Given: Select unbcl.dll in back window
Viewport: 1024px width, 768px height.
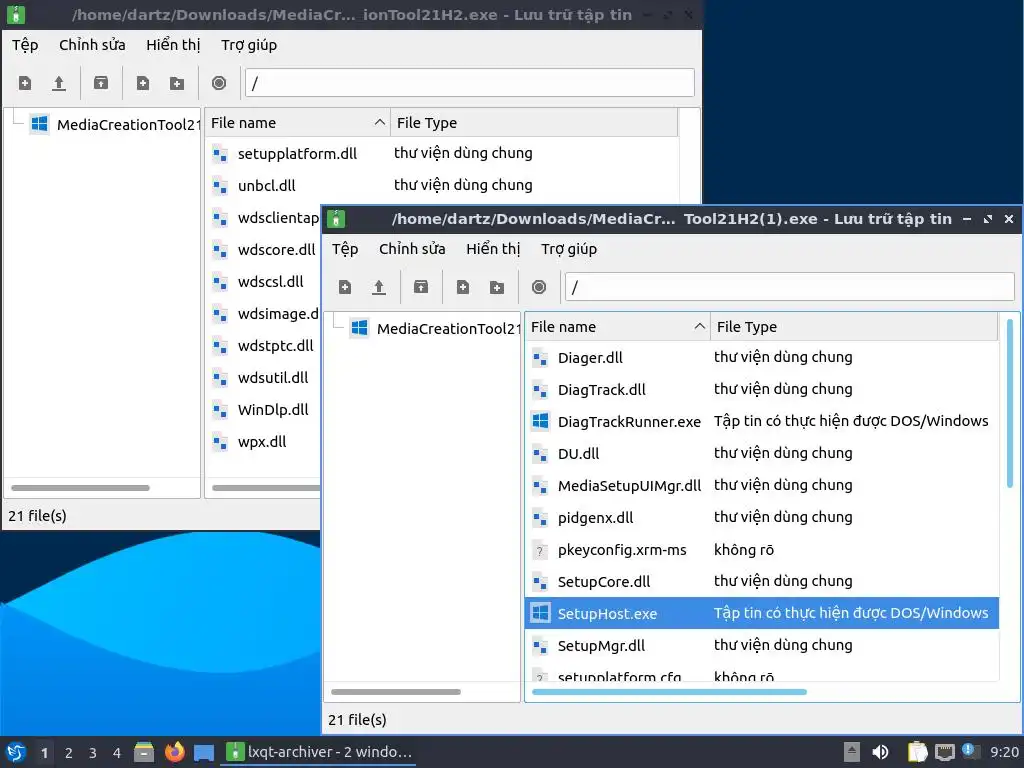Looking at the screenshot, I should (x=442, y=185).
